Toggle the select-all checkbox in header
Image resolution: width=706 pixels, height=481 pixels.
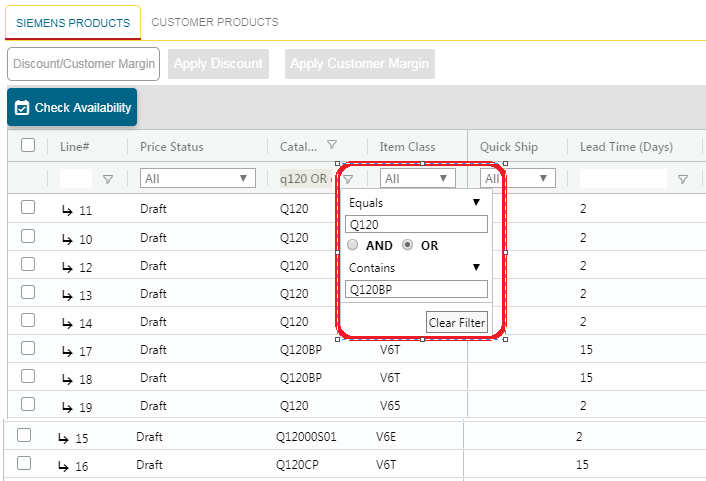point(28,145)
